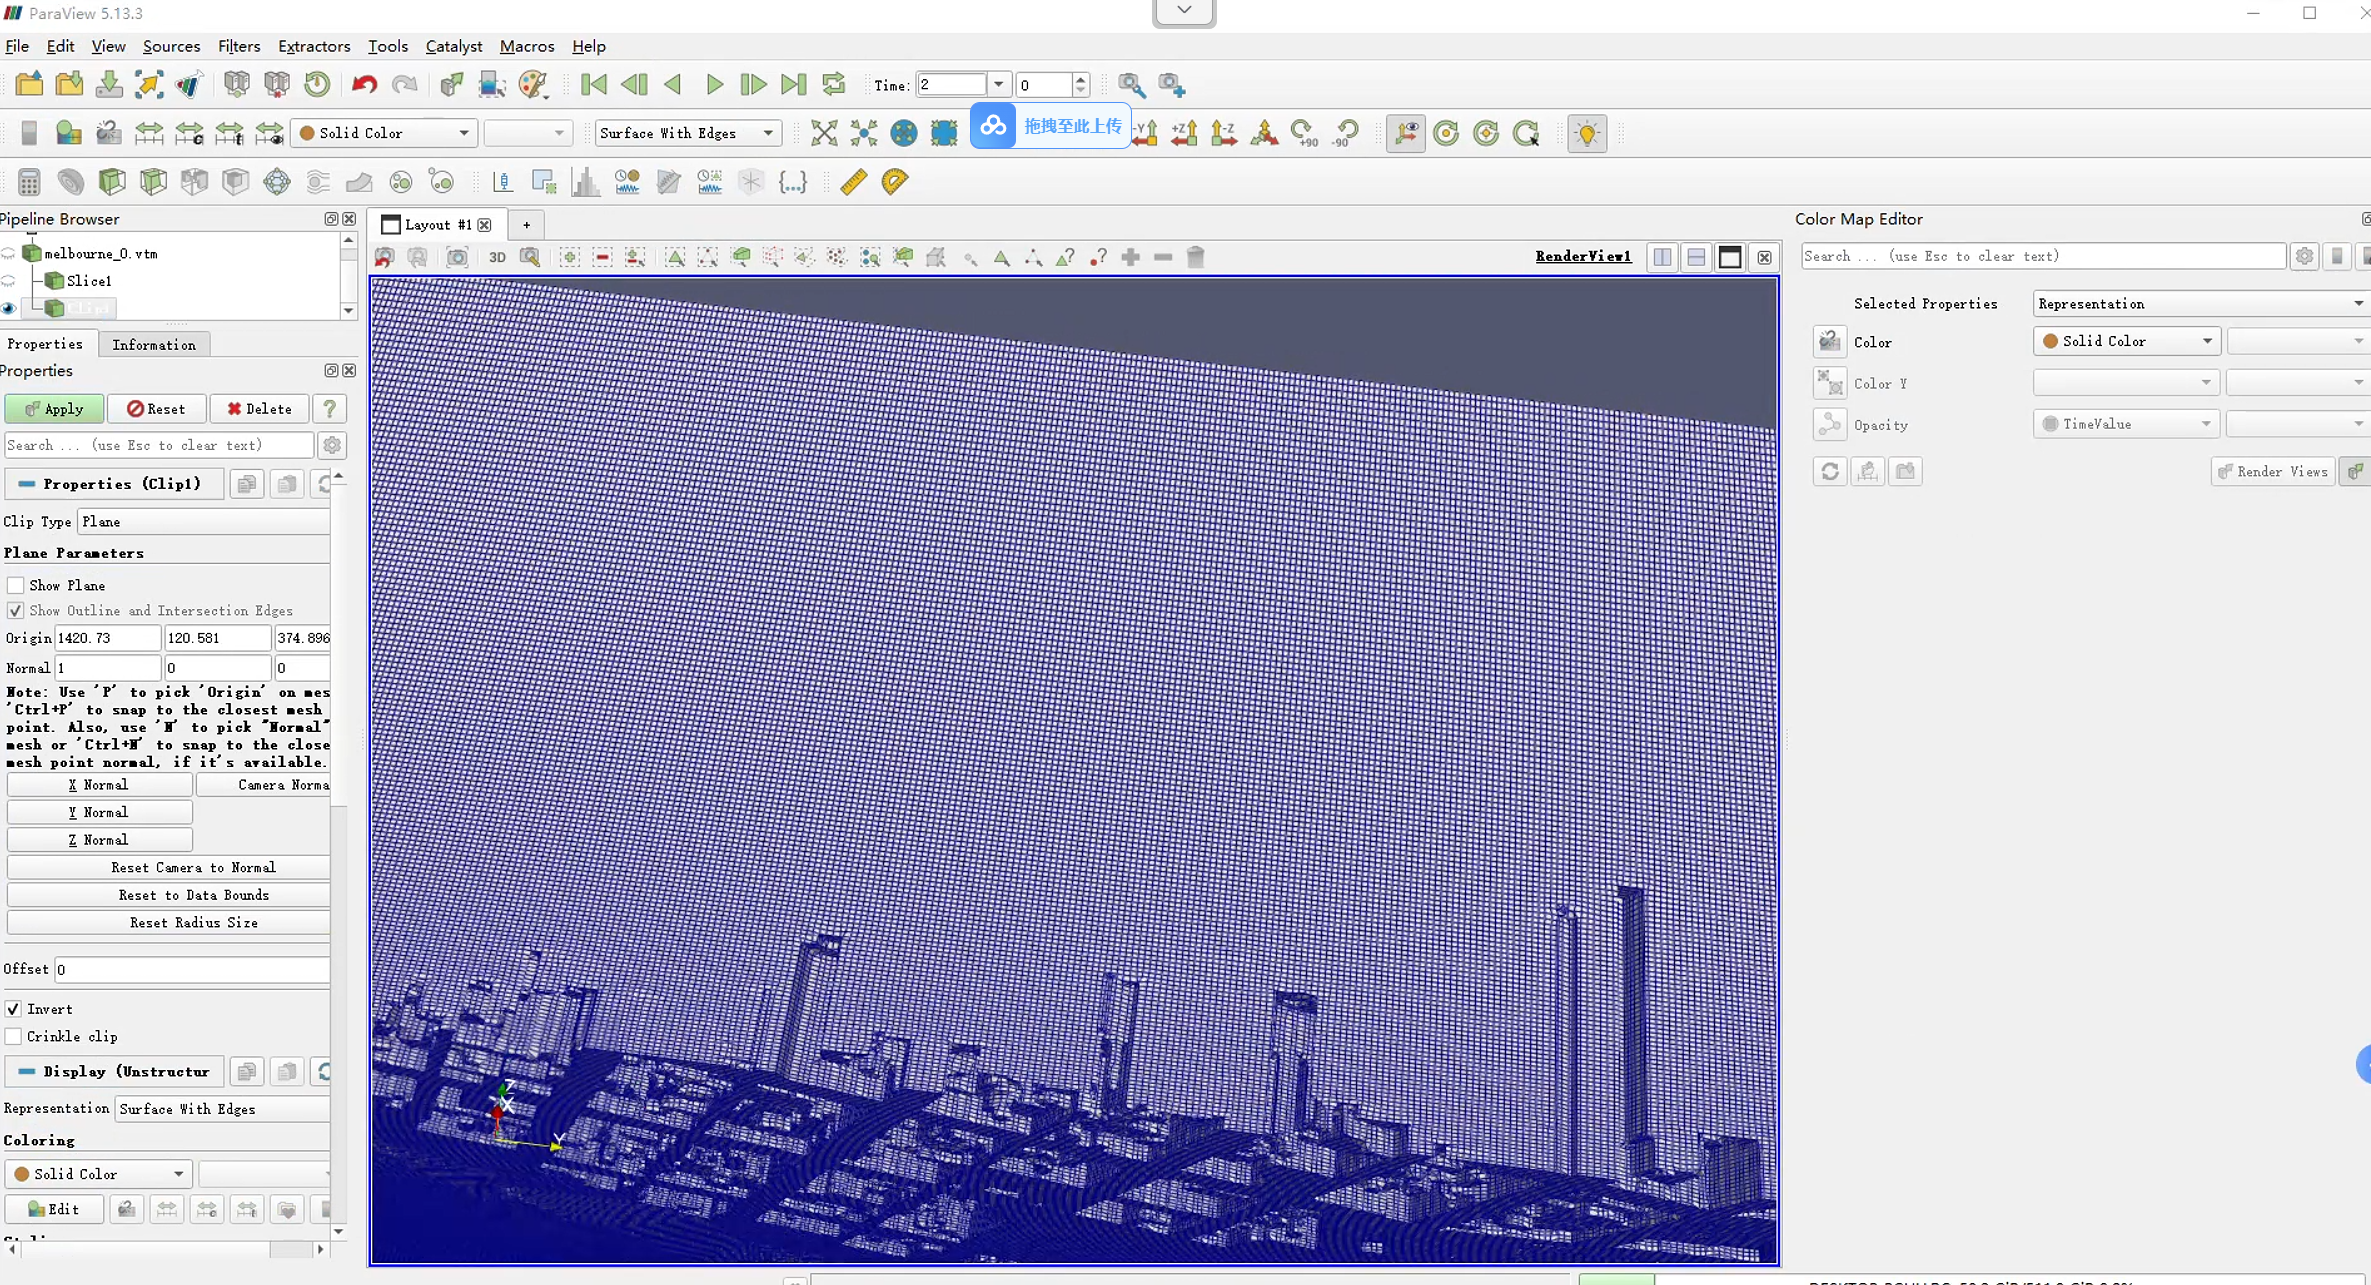The height and width of the screenshot is (1285, 2371).
Task: Uncheck the Invert checkbox
Action: click(14, 1009)
